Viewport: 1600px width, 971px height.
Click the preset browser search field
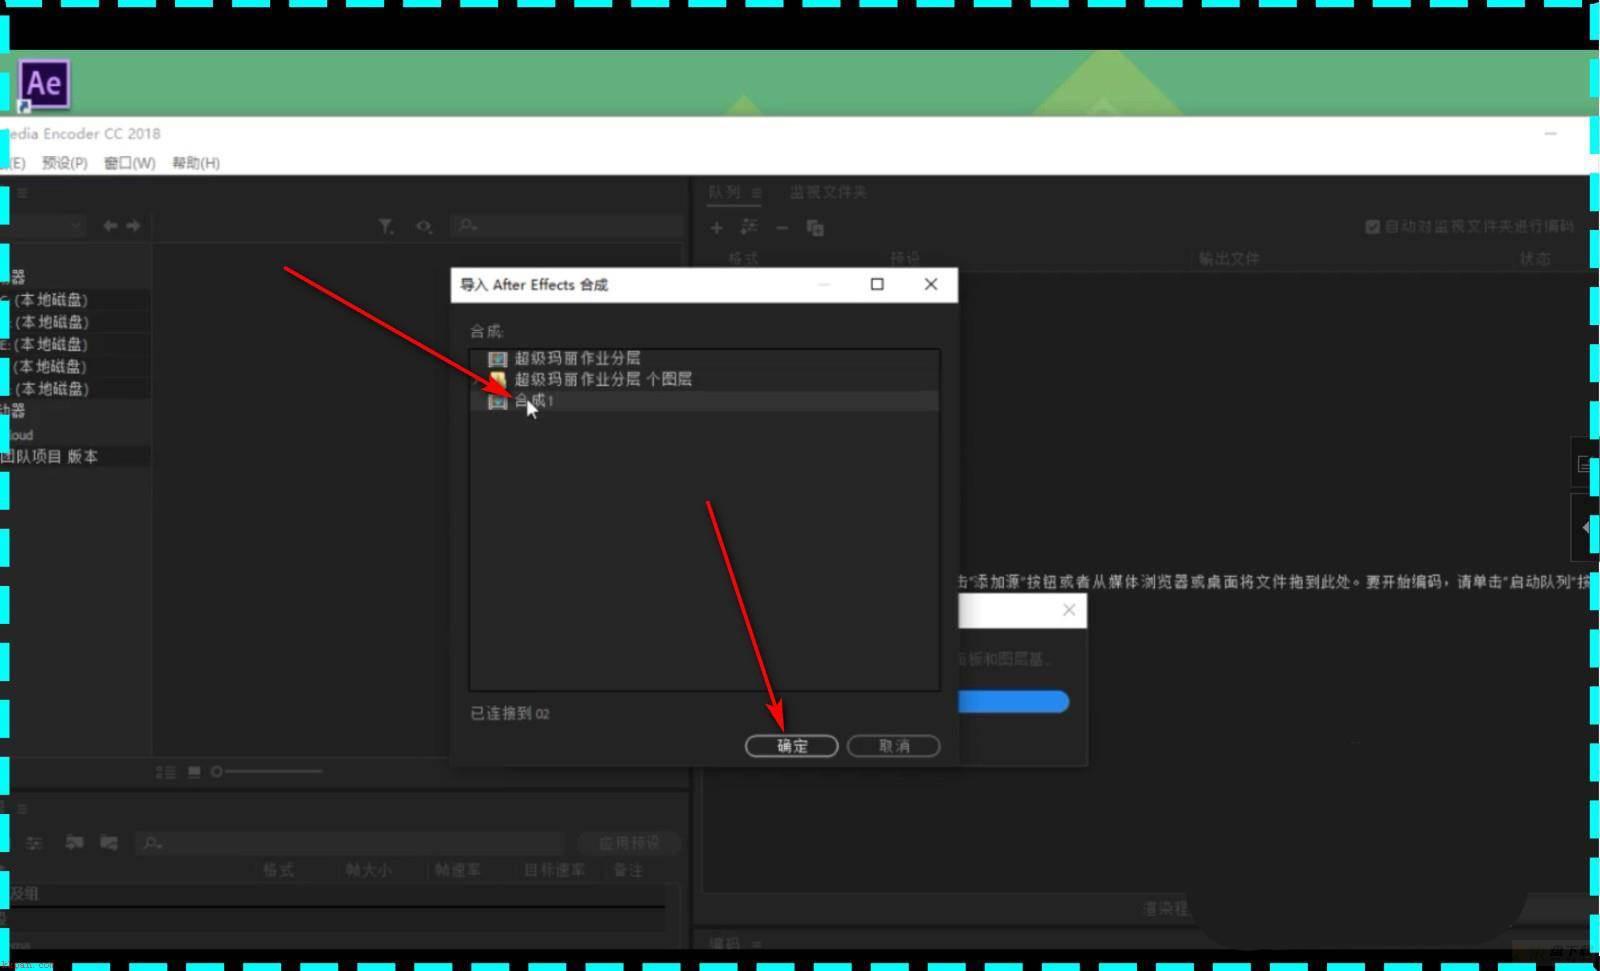tap(350, 843)
